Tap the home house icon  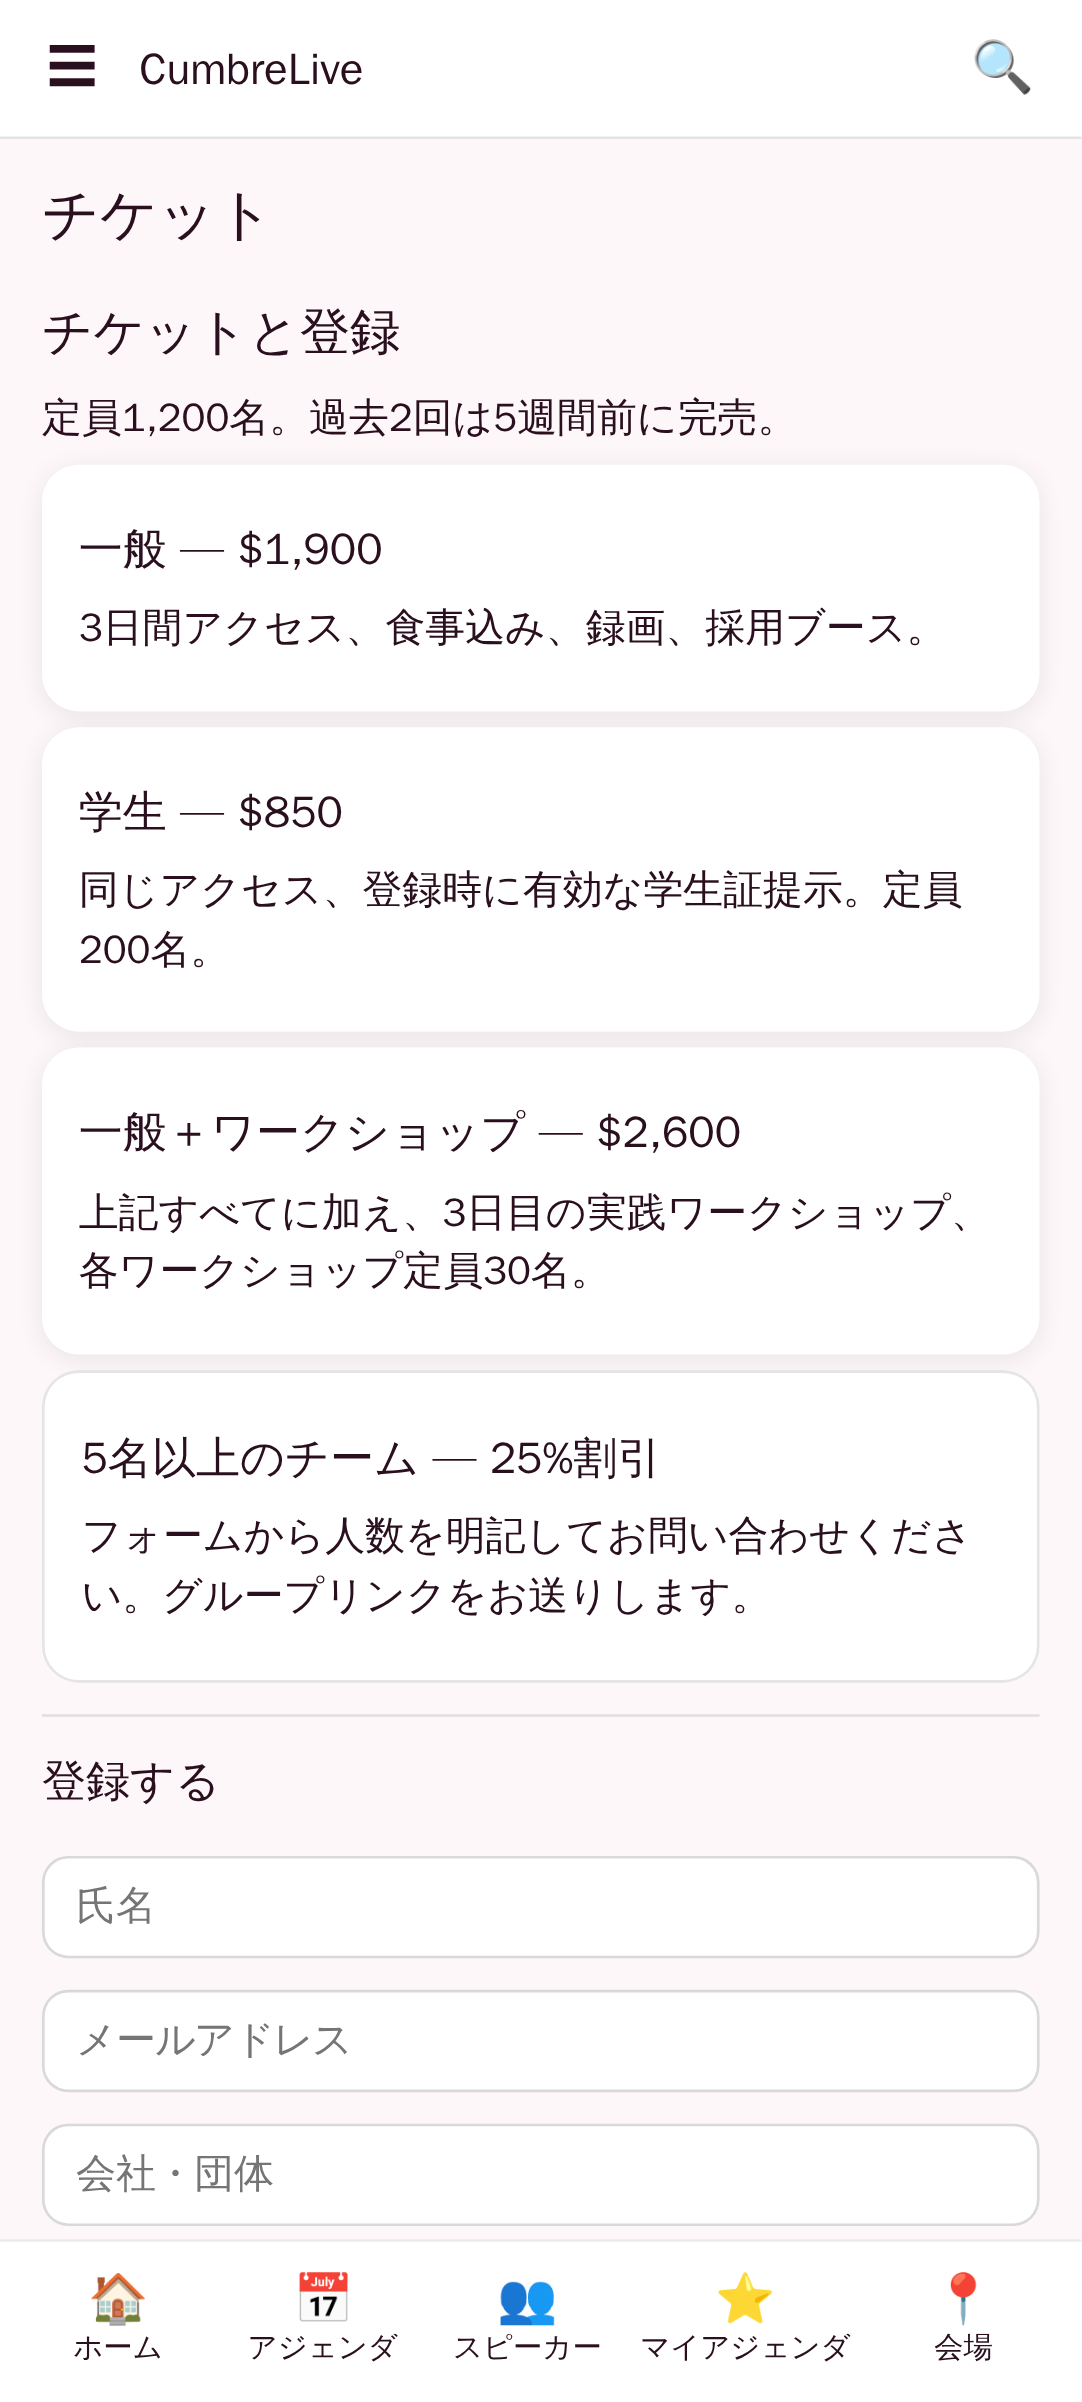118,2298
